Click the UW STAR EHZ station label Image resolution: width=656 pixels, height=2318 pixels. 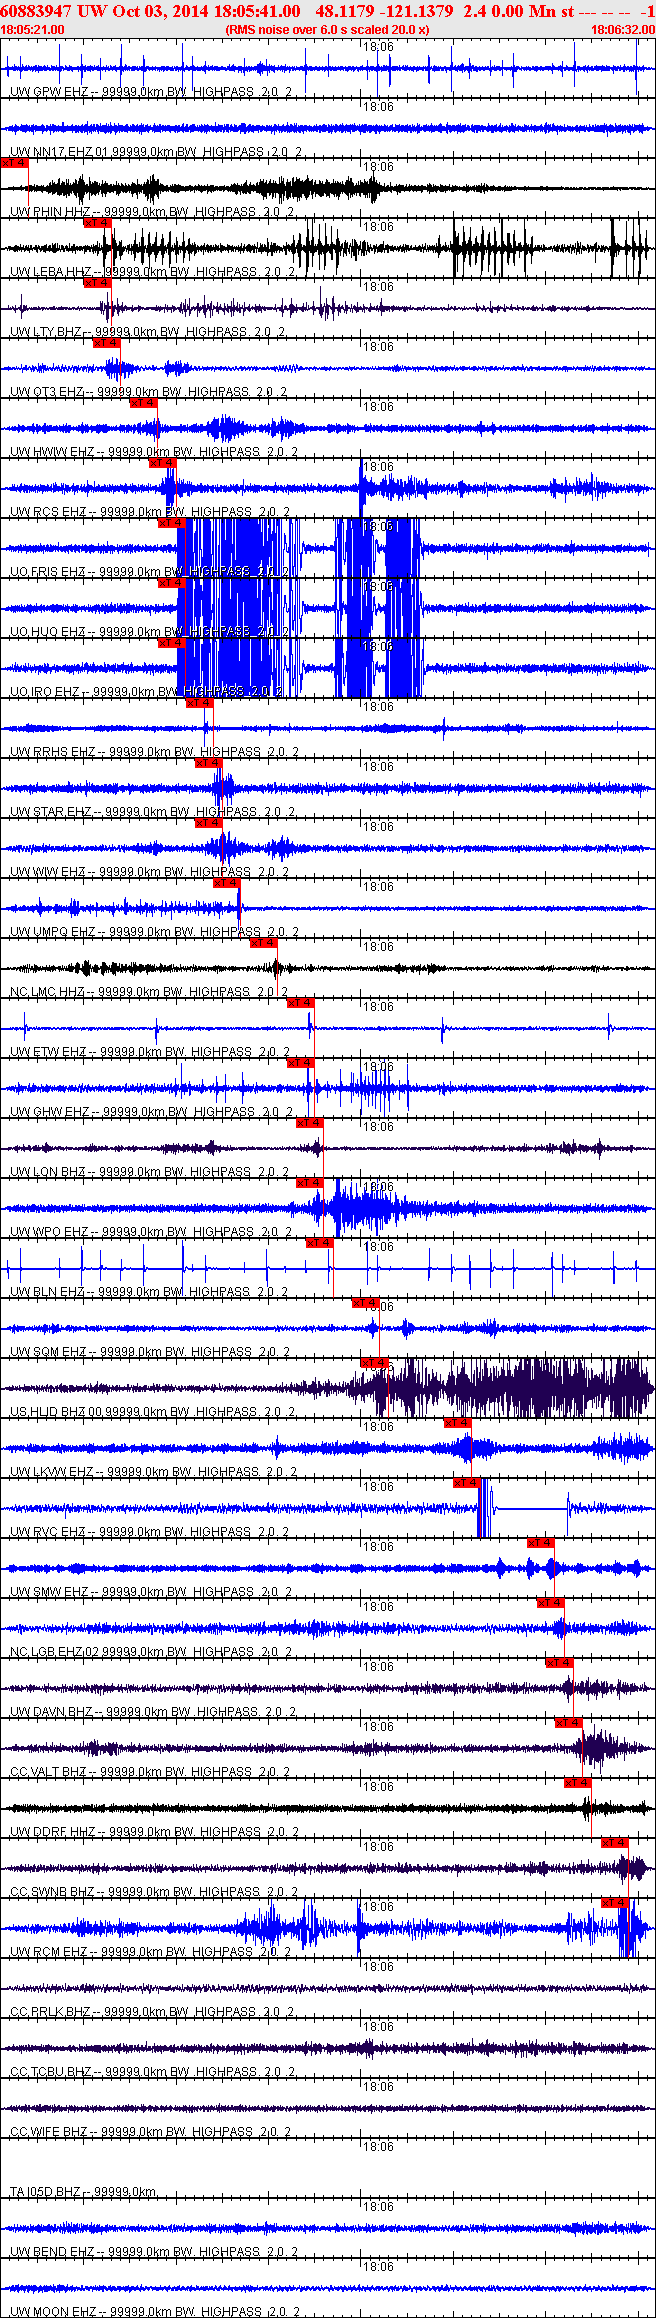point(152,812)
